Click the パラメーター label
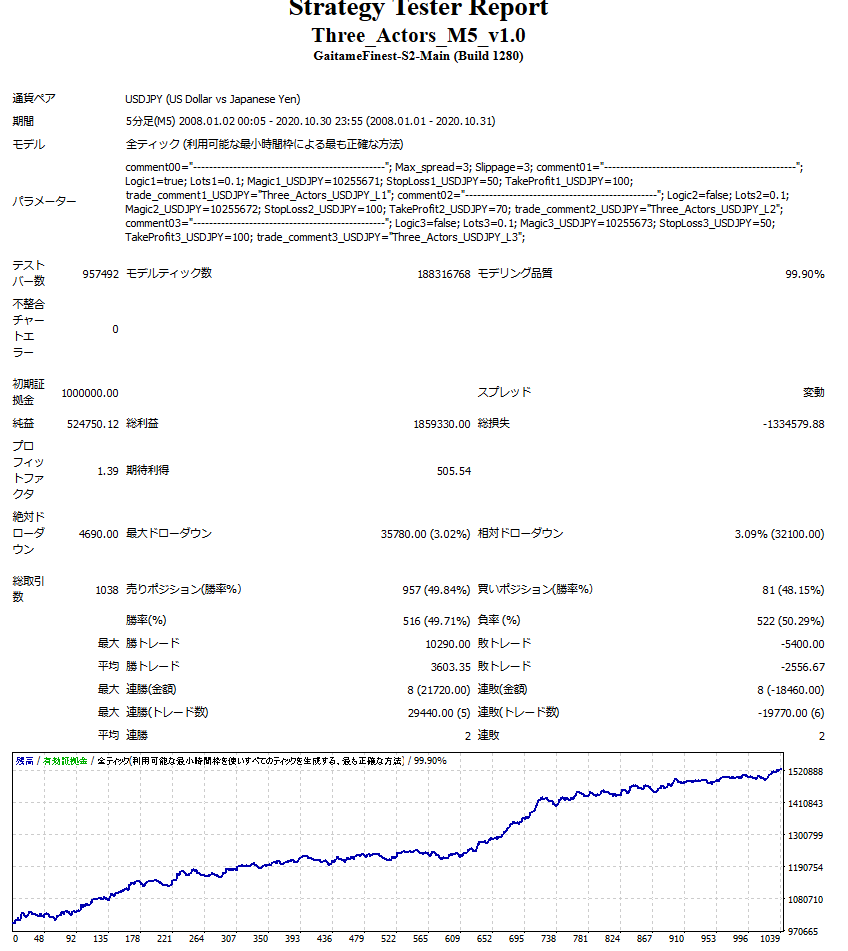848x951 pixels. (44, 201)
